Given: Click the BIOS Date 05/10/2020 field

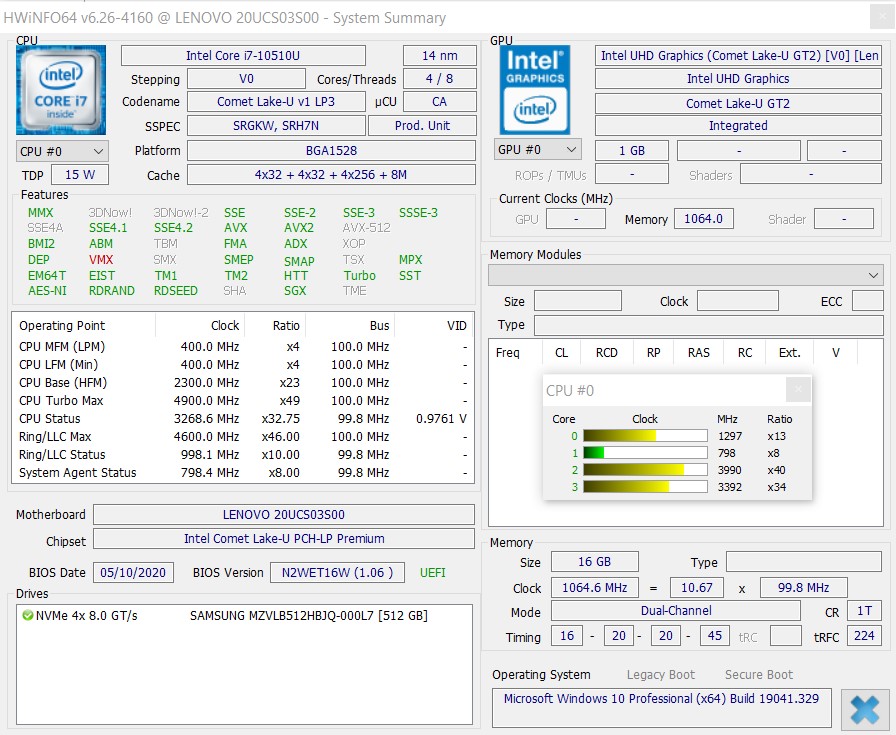Looking at the screenshot, I should click(133, 573).
